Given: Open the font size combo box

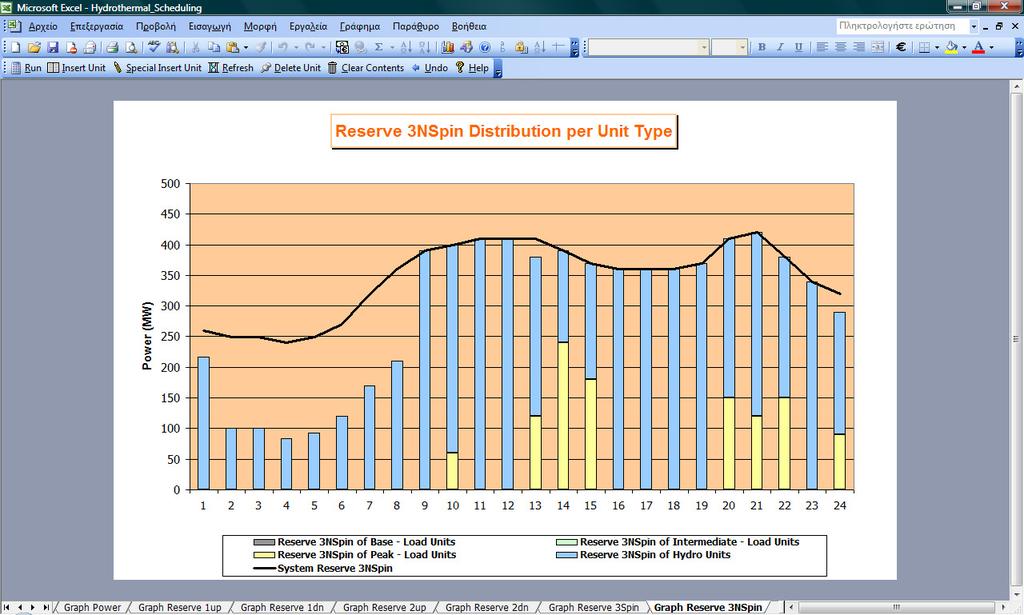Looking at the screenshot, I should tap(729, 47).
